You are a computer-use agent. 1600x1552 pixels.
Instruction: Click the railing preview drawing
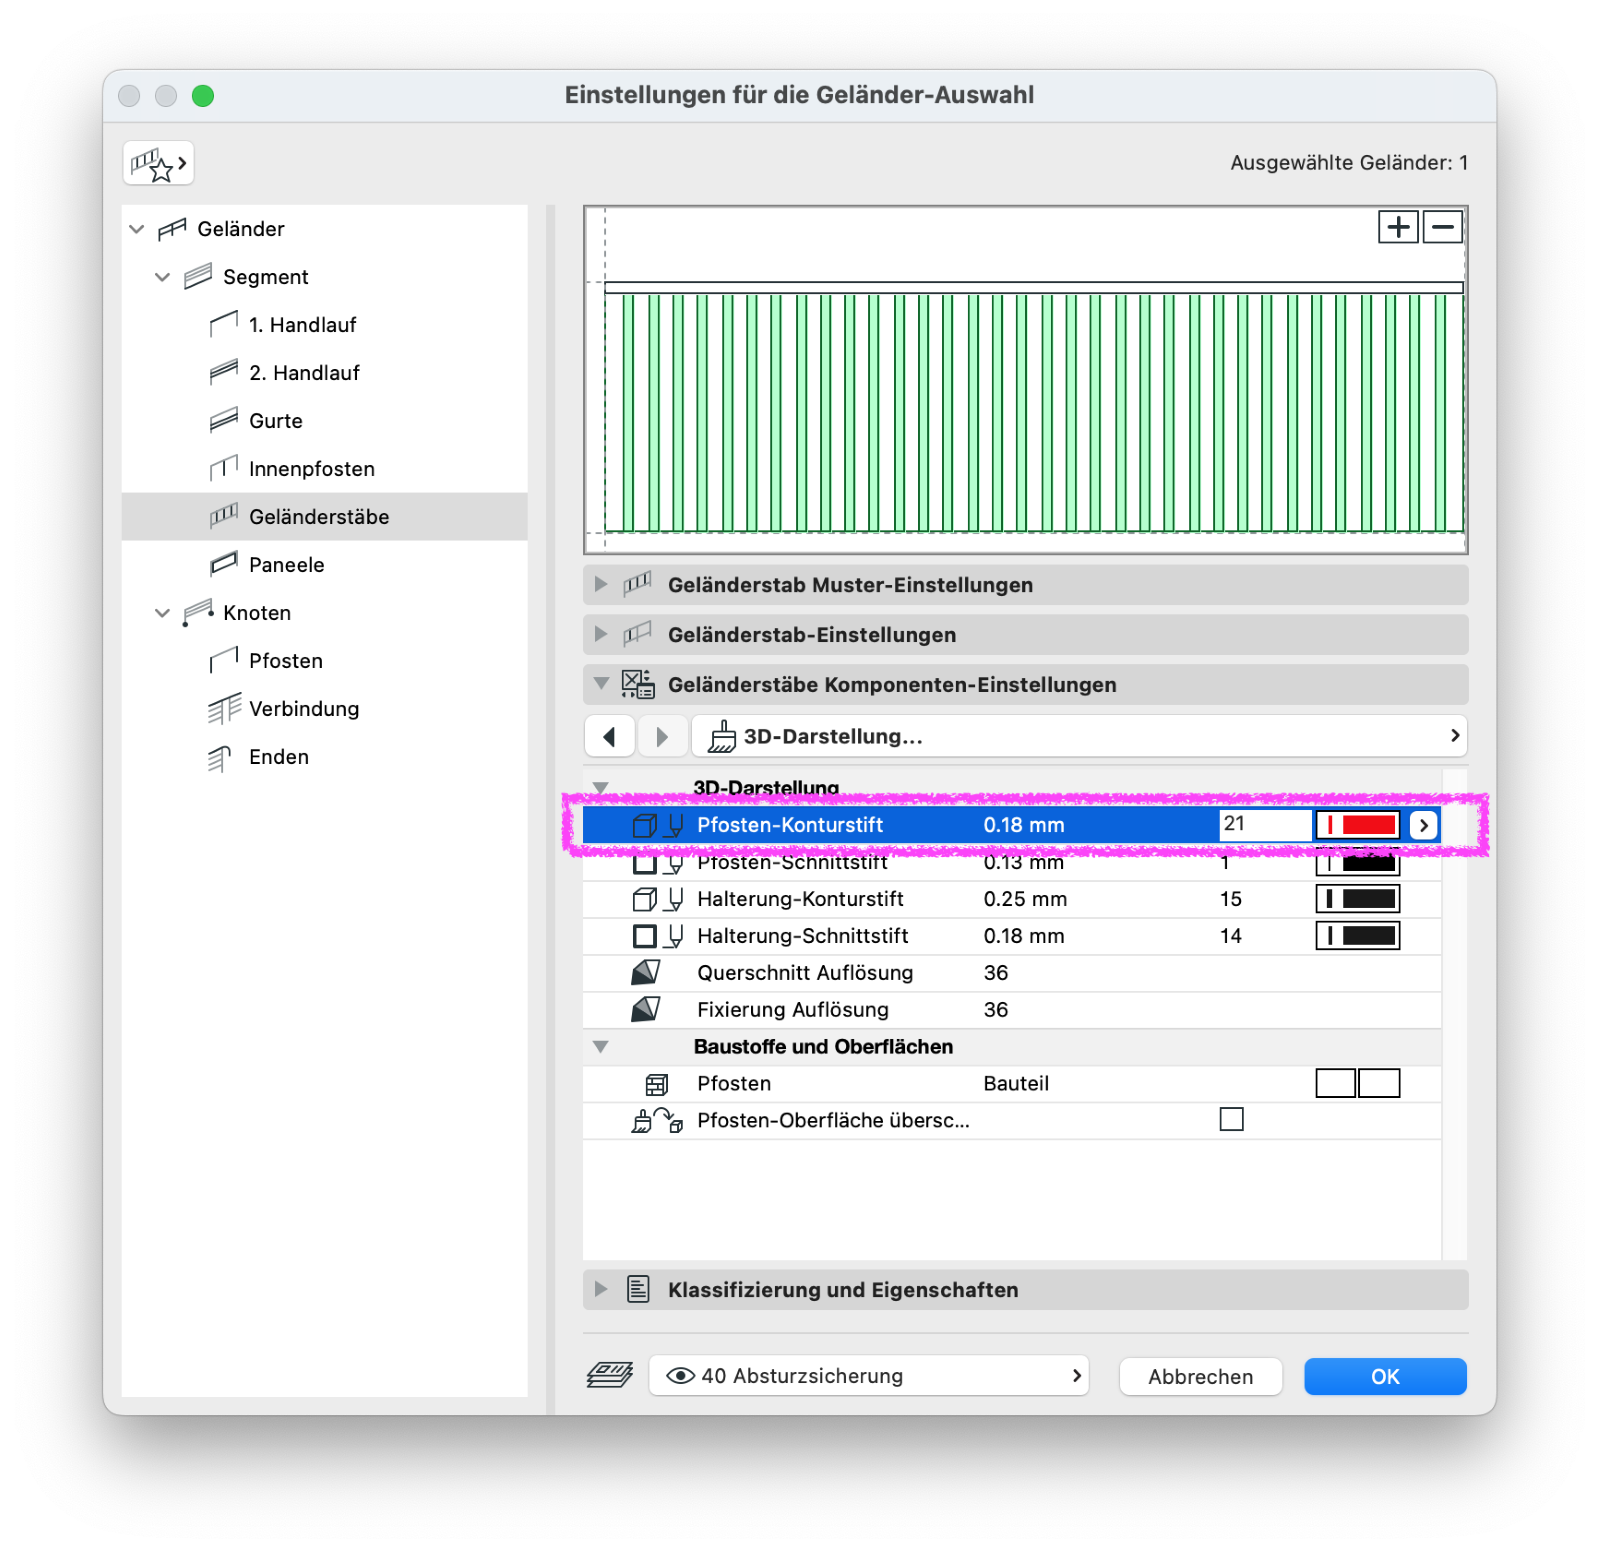point(1026,380)
